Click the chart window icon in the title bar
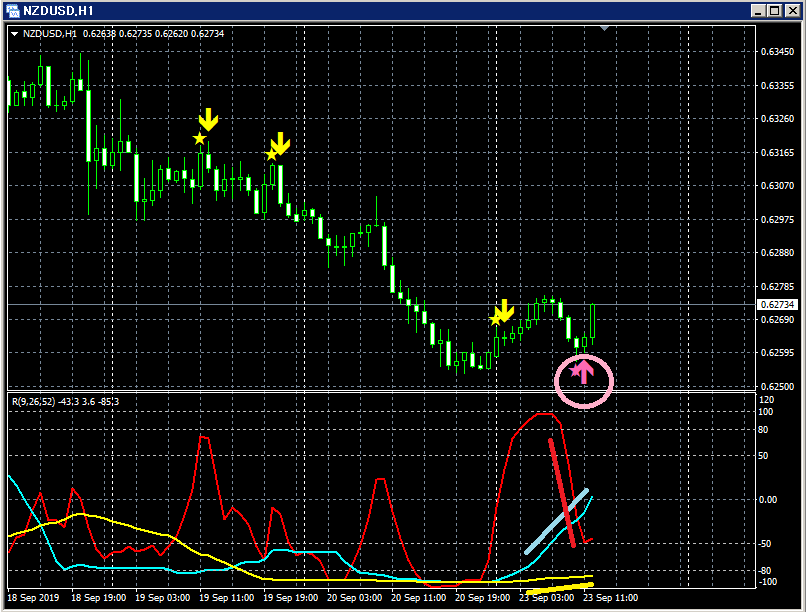 pyautogui.click(x=13, y=10)
